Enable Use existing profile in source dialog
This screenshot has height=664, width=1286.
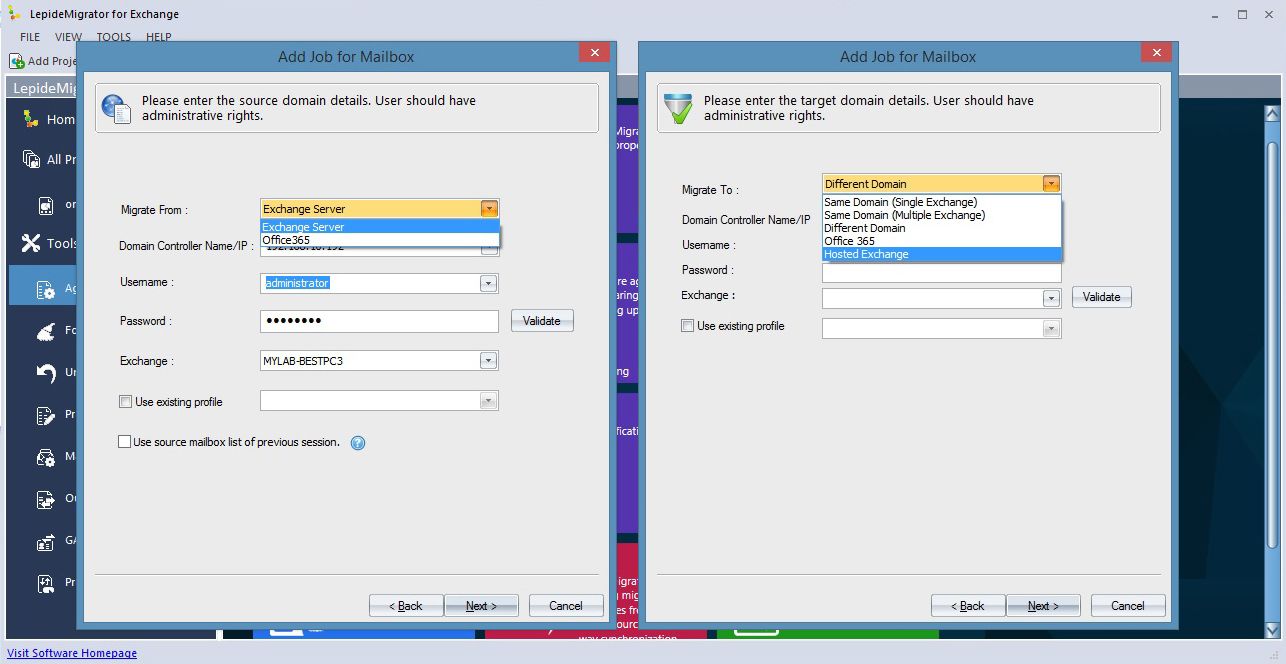tap(125, 402)
